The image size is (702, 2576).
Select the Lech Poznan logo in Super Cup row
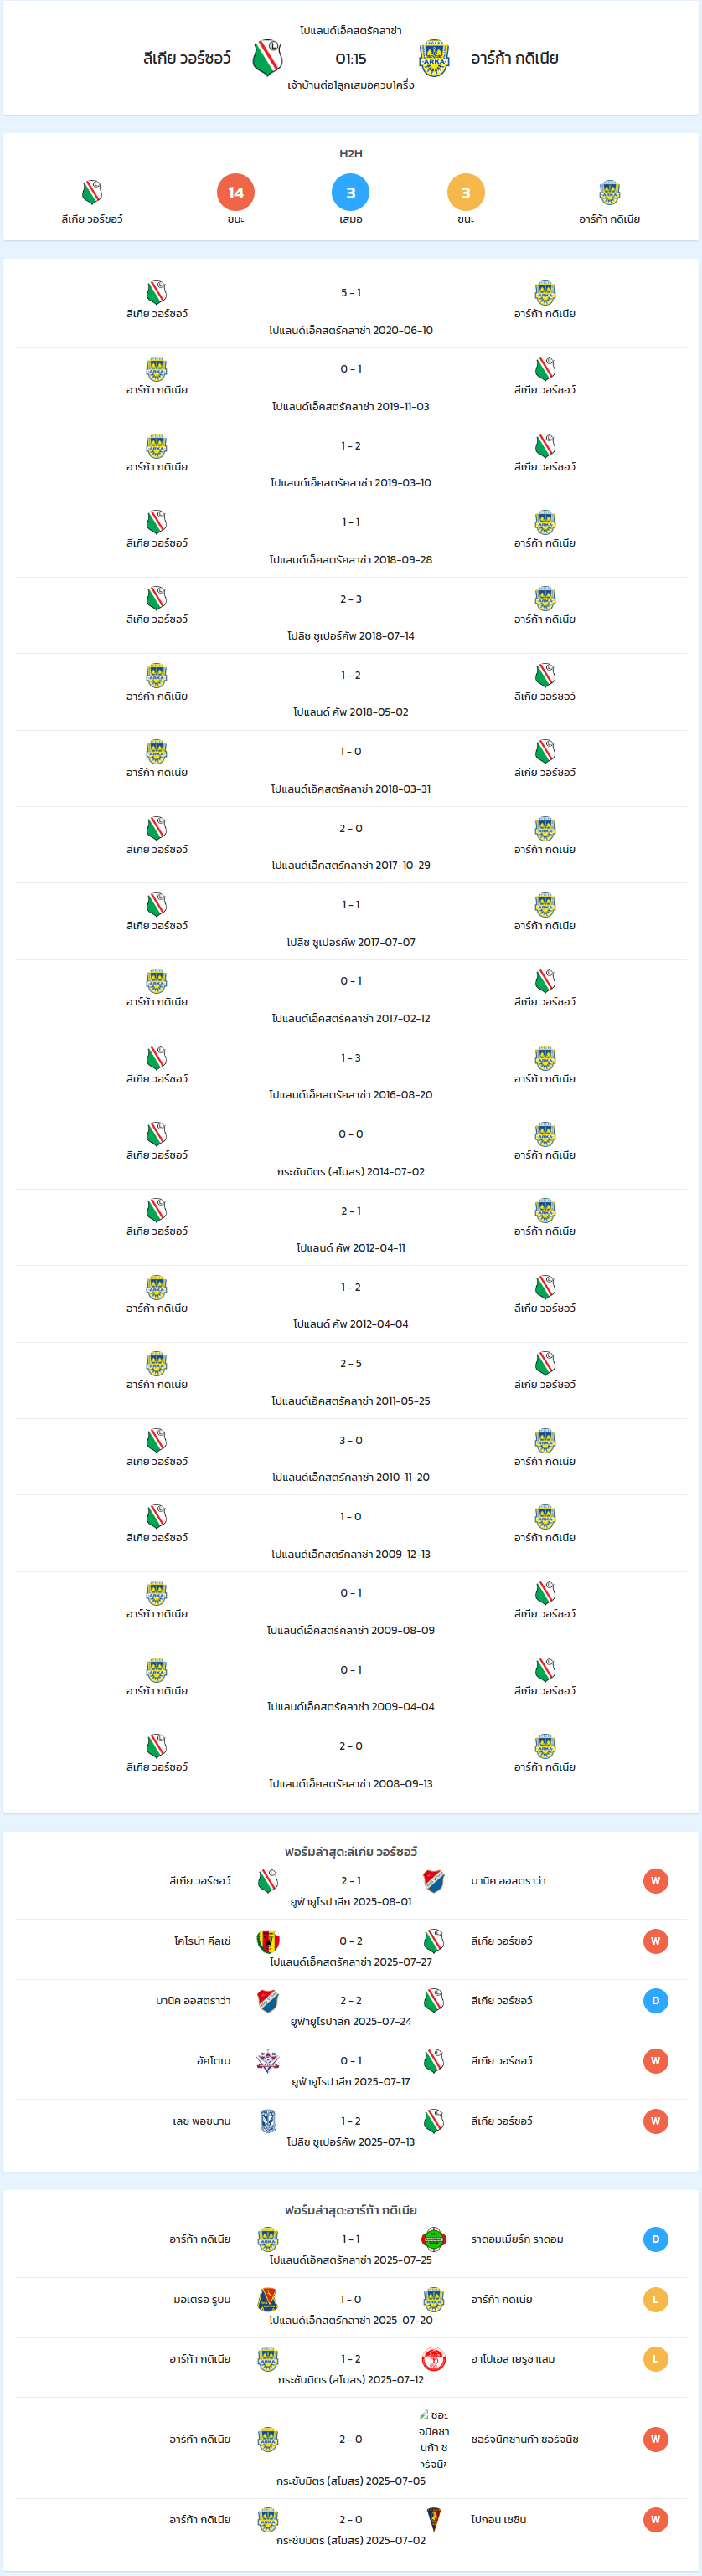coord(268,2121)
